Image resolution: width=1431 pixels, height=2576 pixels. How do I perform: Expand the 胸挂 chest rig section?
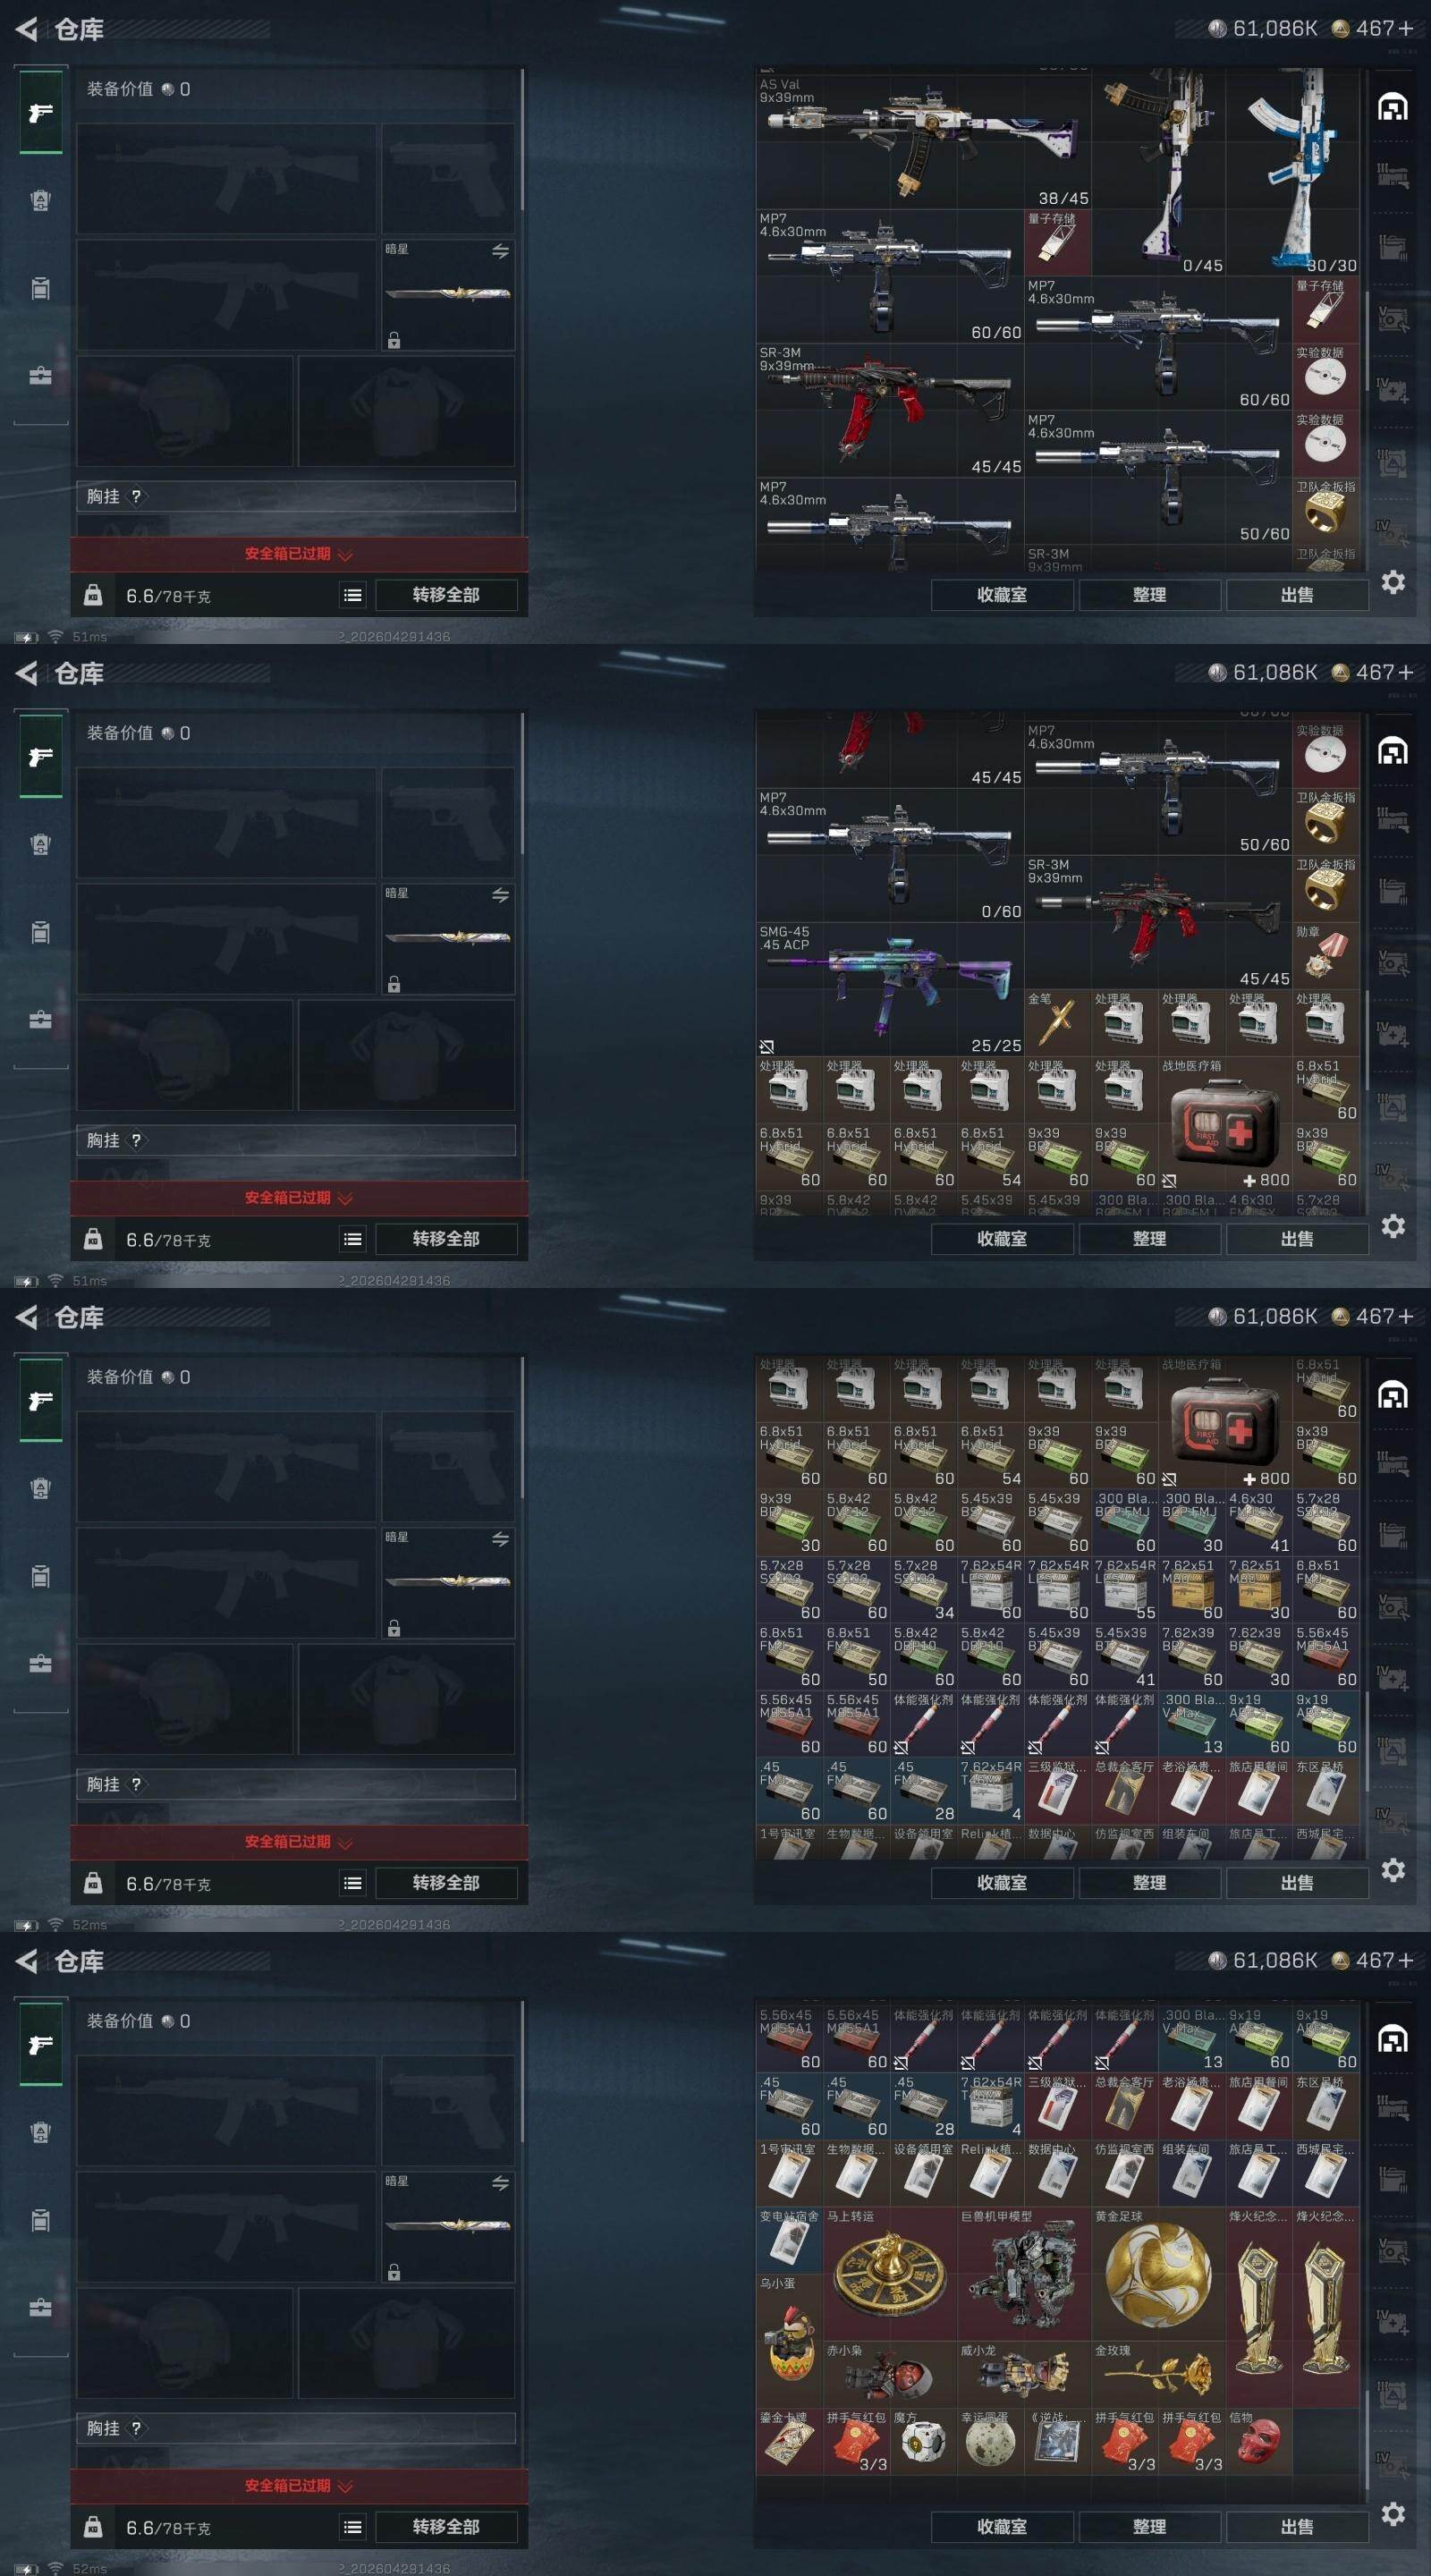[296, 496]
